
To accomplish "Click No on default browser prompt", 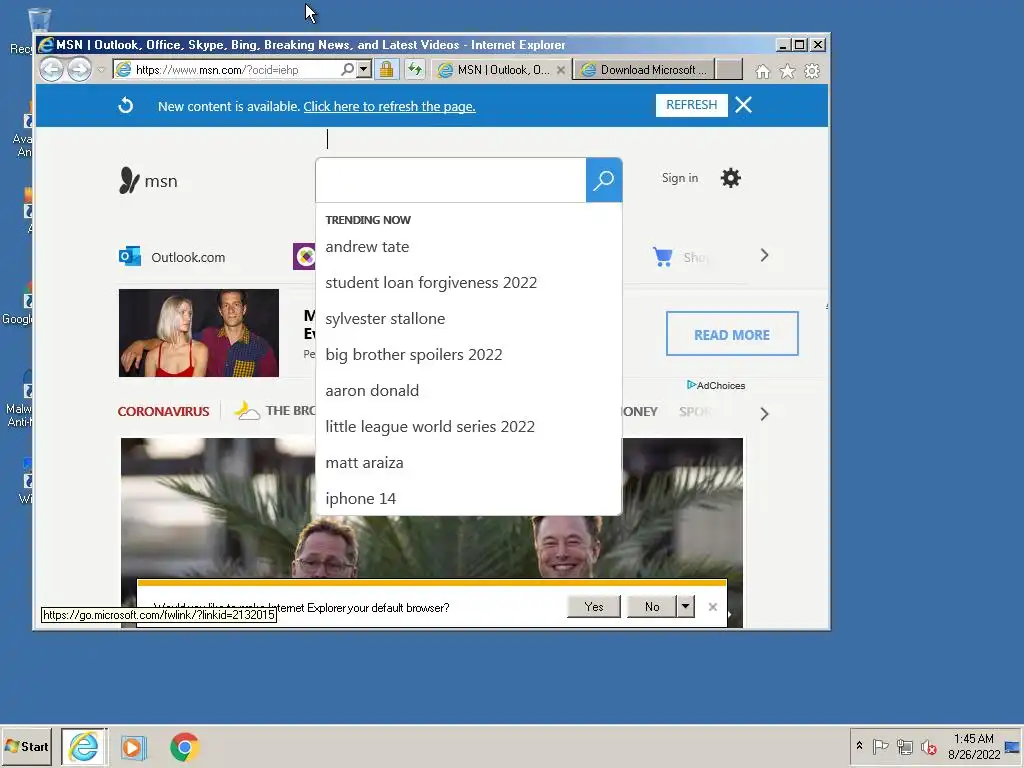I will (x=652, y=607).
